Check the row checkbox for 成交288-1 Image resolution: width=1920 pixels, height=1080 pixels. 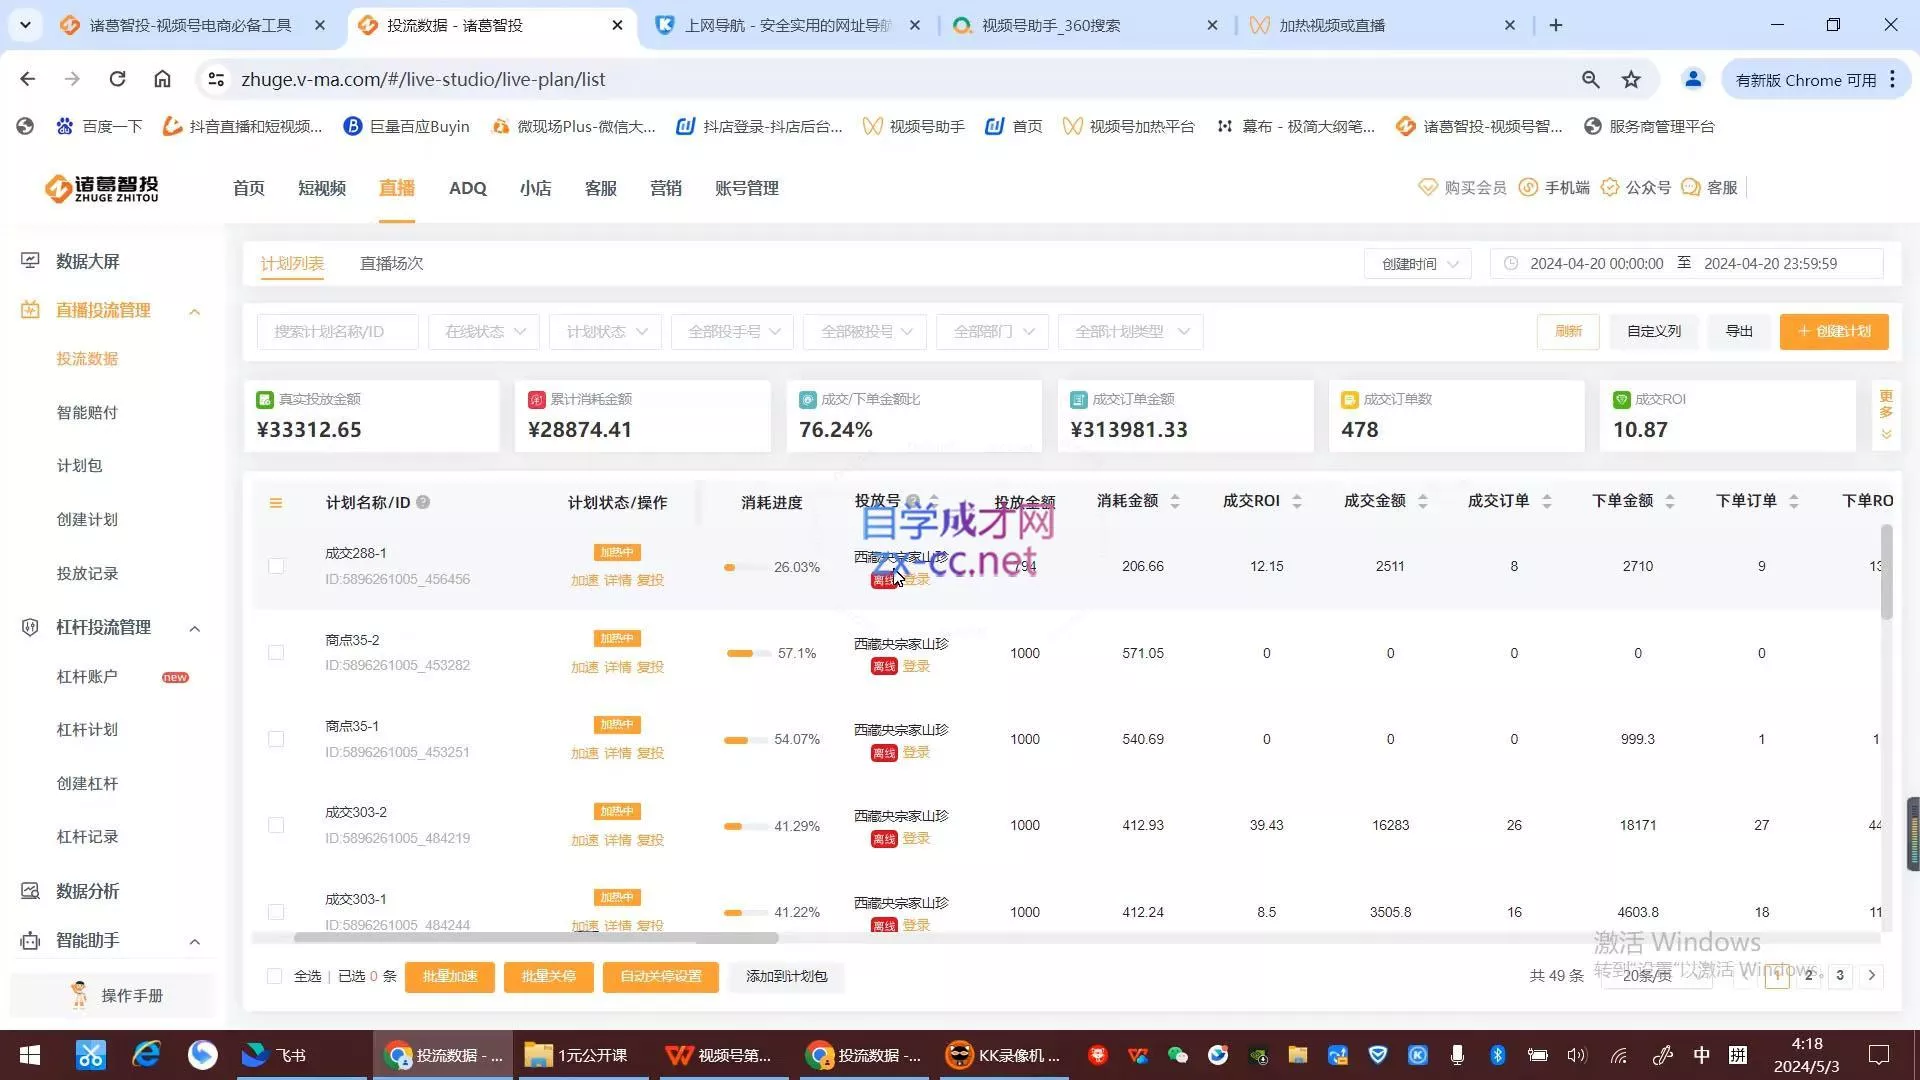point(276,566)
